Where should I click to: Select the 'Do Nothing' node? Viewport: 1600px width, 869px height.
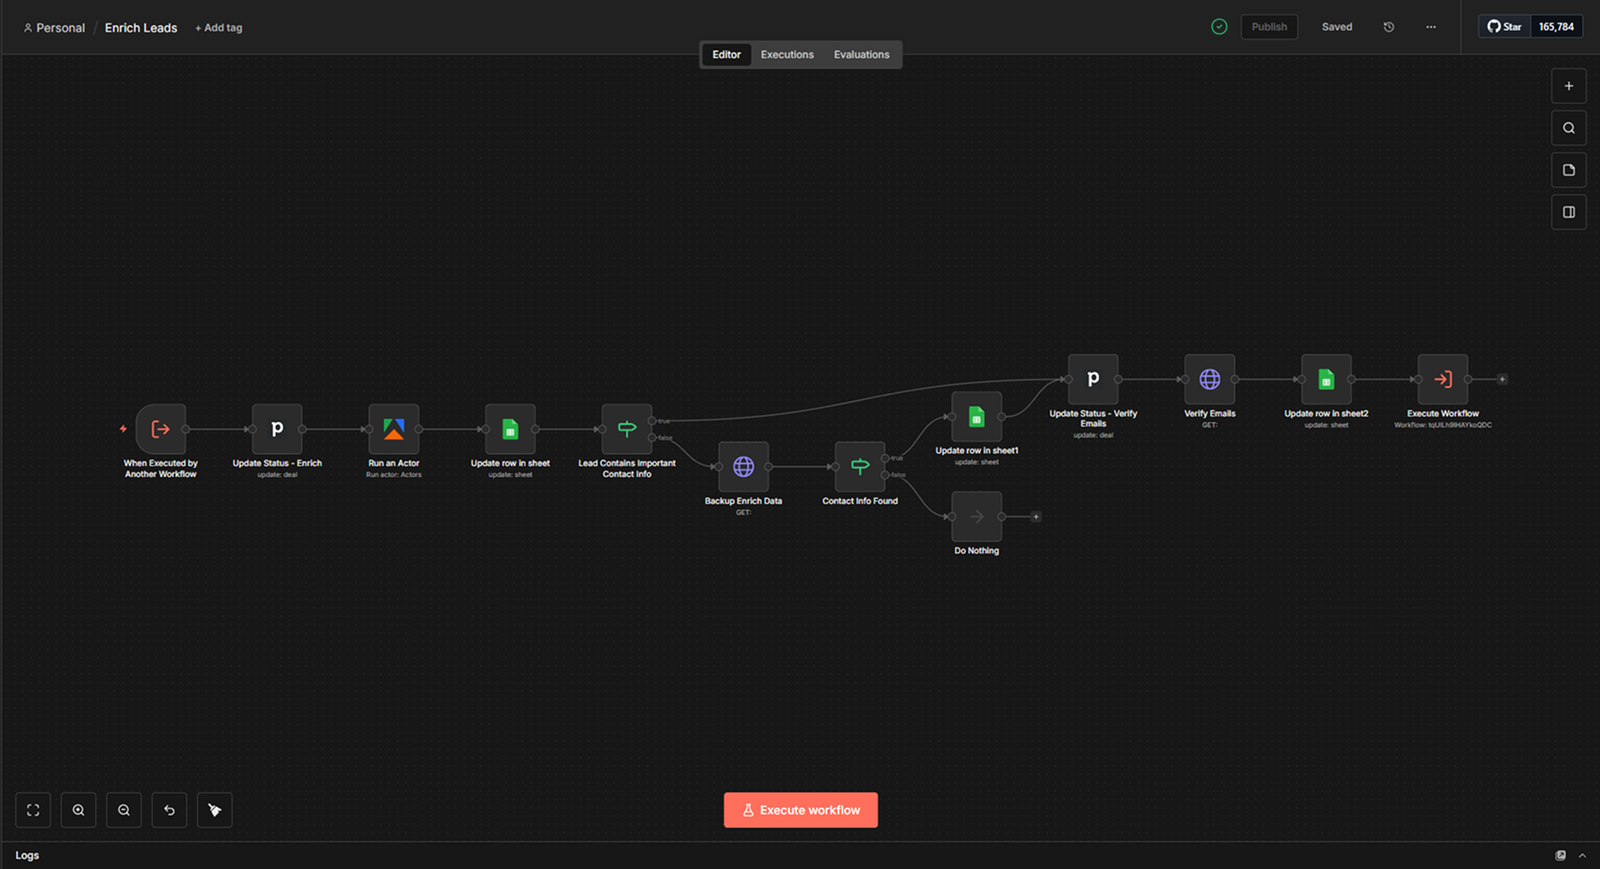[976, 517]
